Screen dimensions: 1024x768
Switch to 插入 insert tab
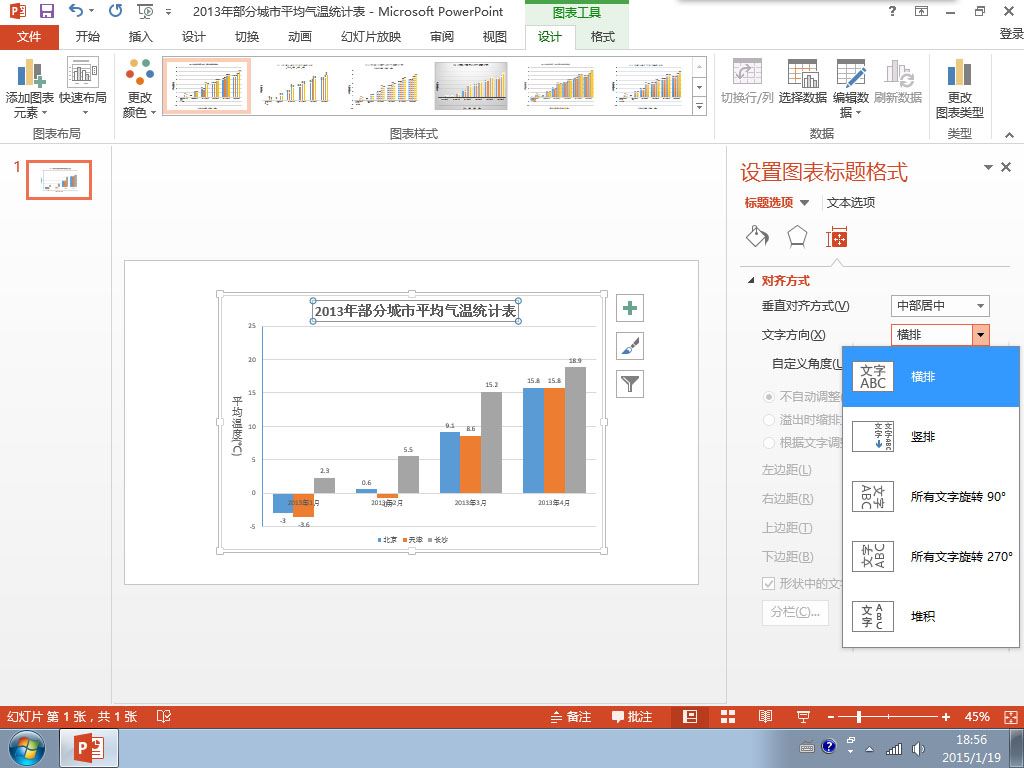tap(140, 37)
